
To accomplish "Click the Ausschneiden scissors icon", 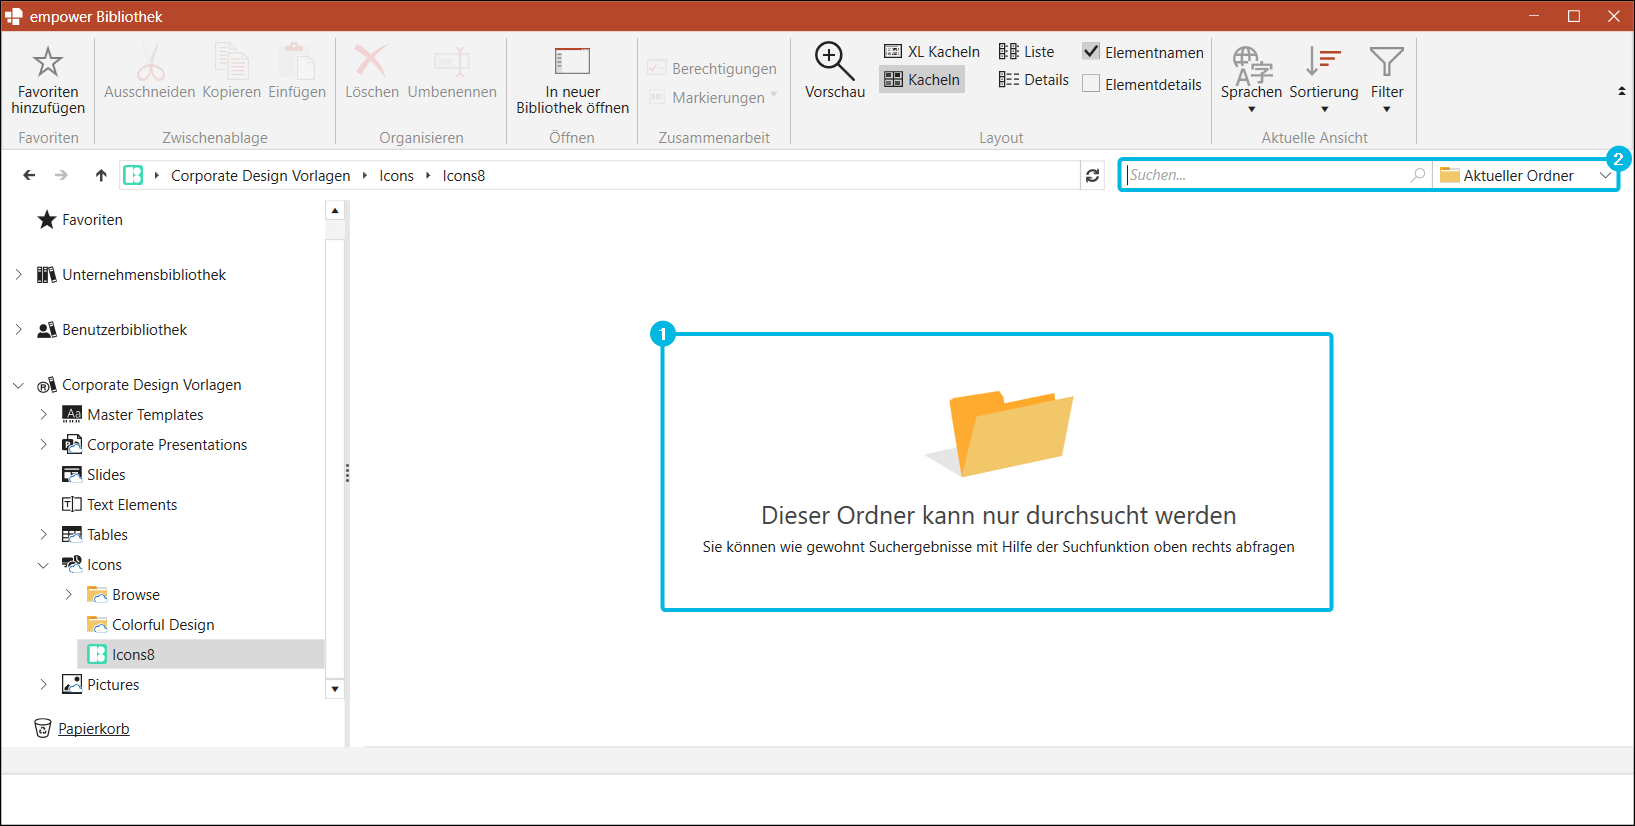I will pos(150,62).
